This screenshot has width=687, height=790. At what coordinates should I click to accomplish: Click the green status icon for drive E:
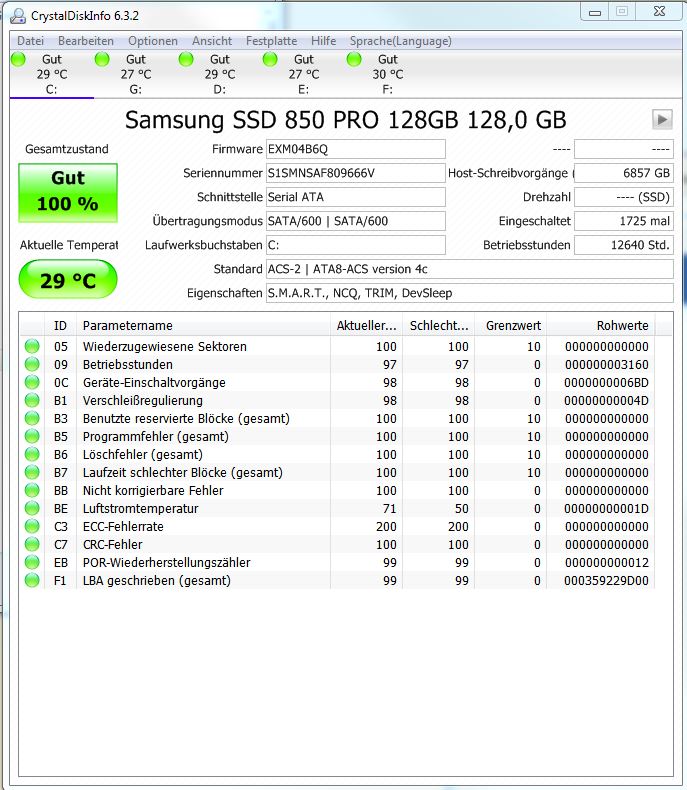(270, 59)
